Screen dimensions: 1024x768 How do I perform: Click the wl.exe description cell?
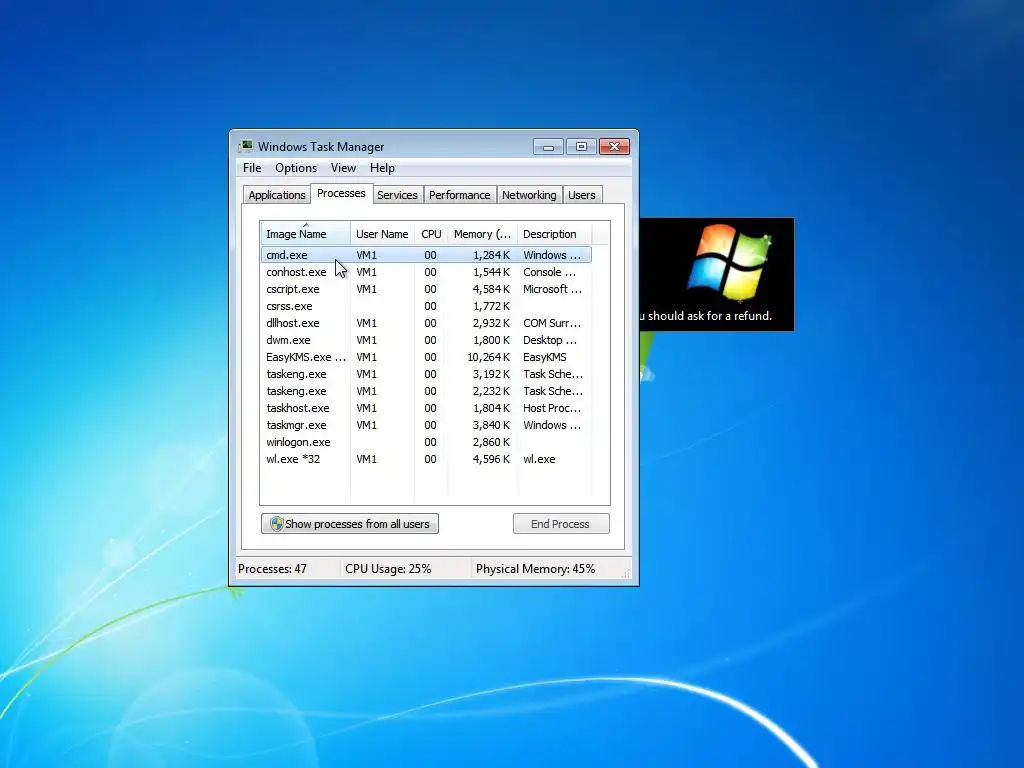point(539,458)
